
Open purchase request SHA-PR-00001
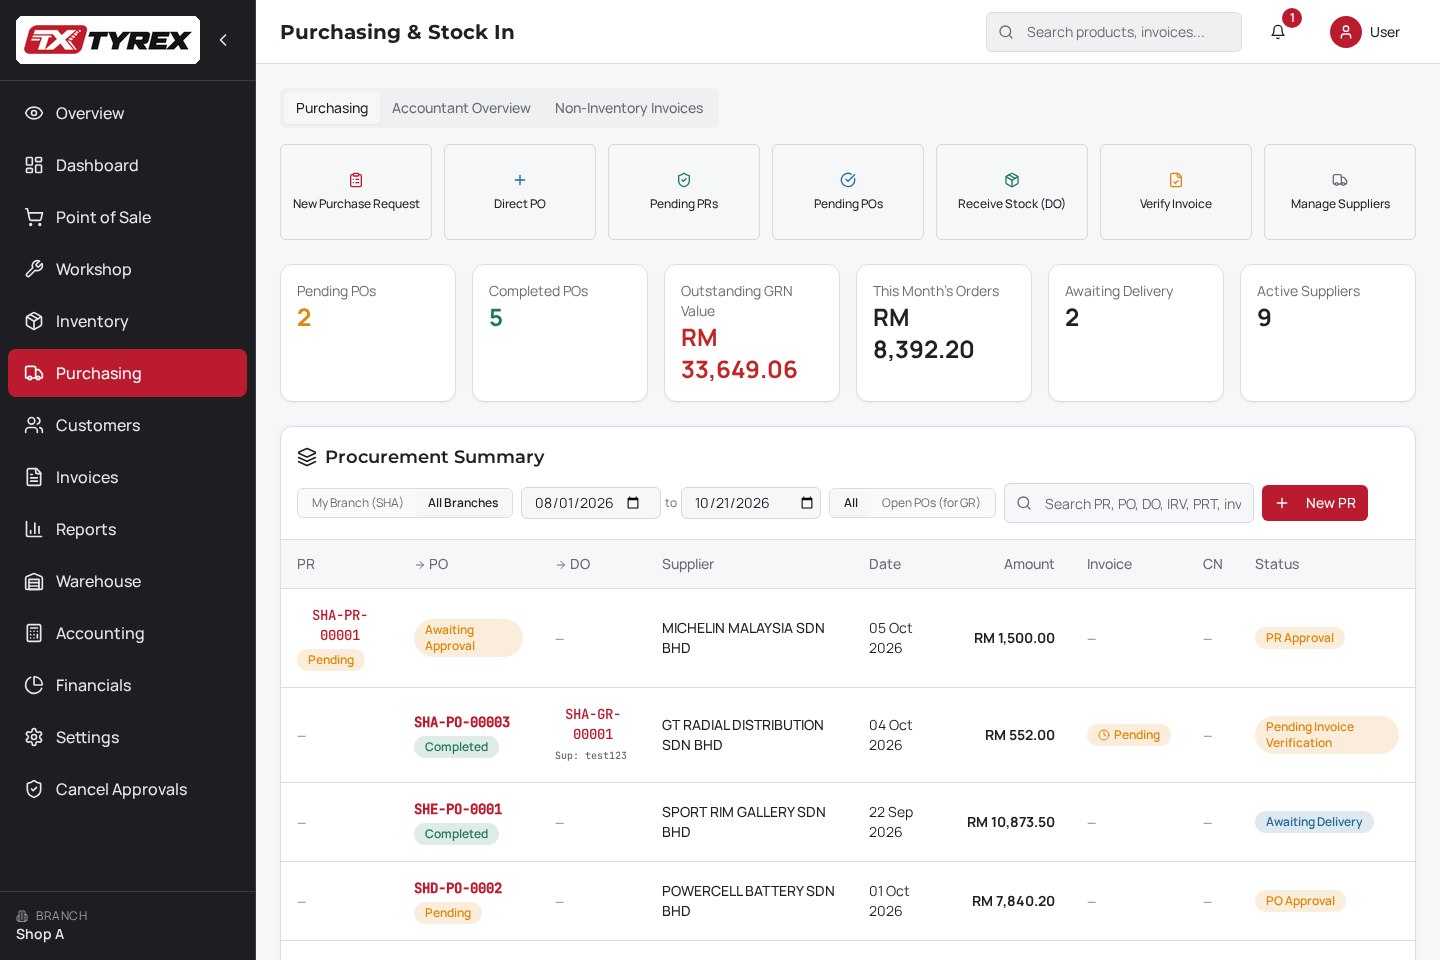pyautogui.click(x=340, y=625)
